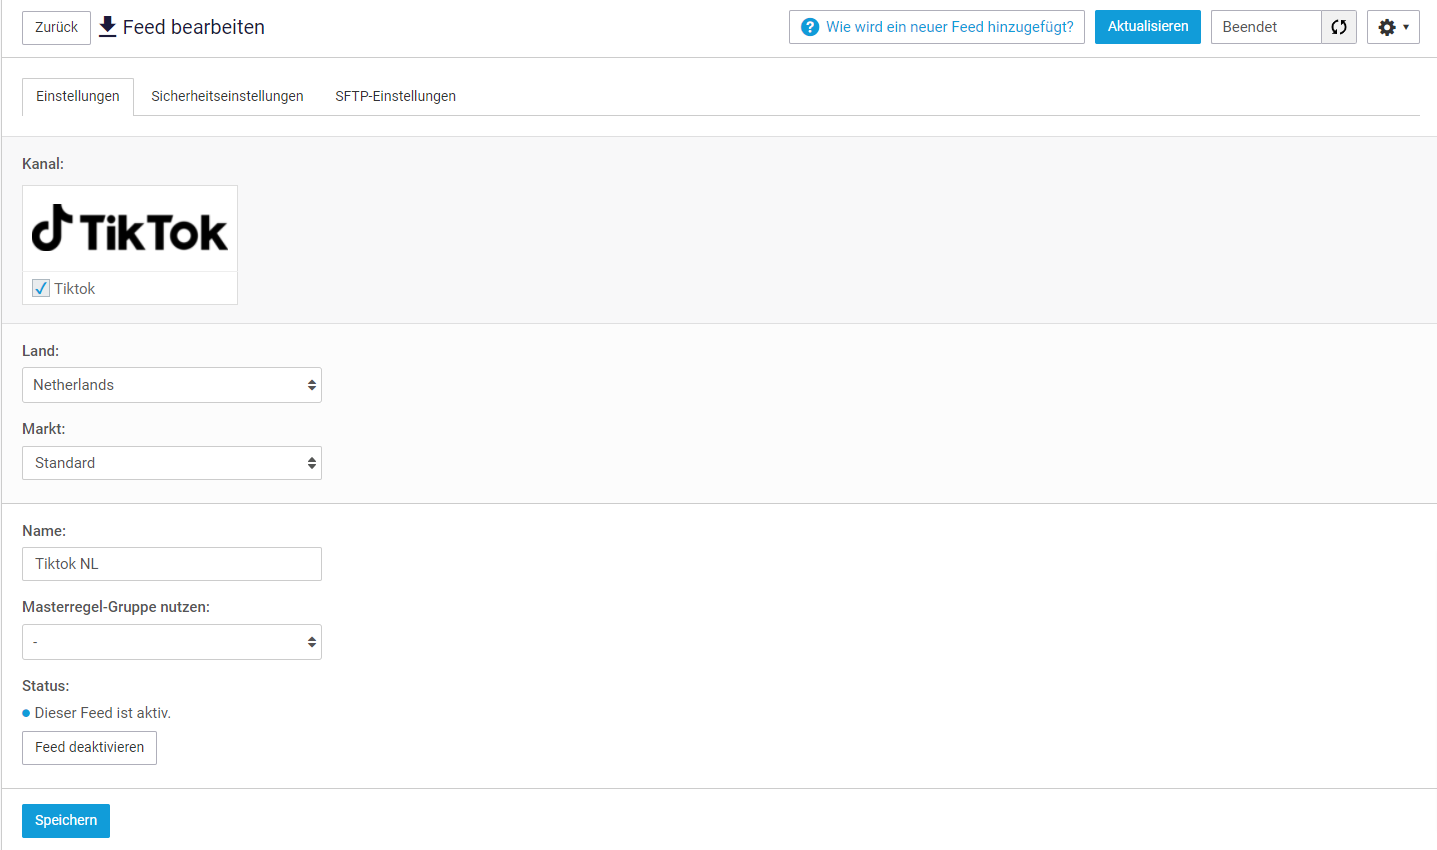
Task: Click the Masterregel-Gruppe nutzen: label
Action: pos(116,607)
